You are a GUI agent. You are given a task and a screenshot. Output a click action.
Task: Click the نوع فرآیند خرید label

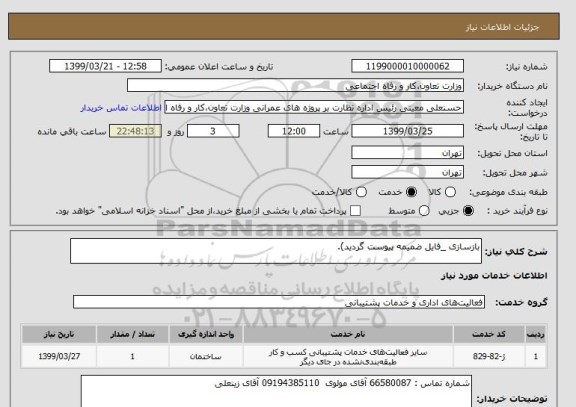517,211
